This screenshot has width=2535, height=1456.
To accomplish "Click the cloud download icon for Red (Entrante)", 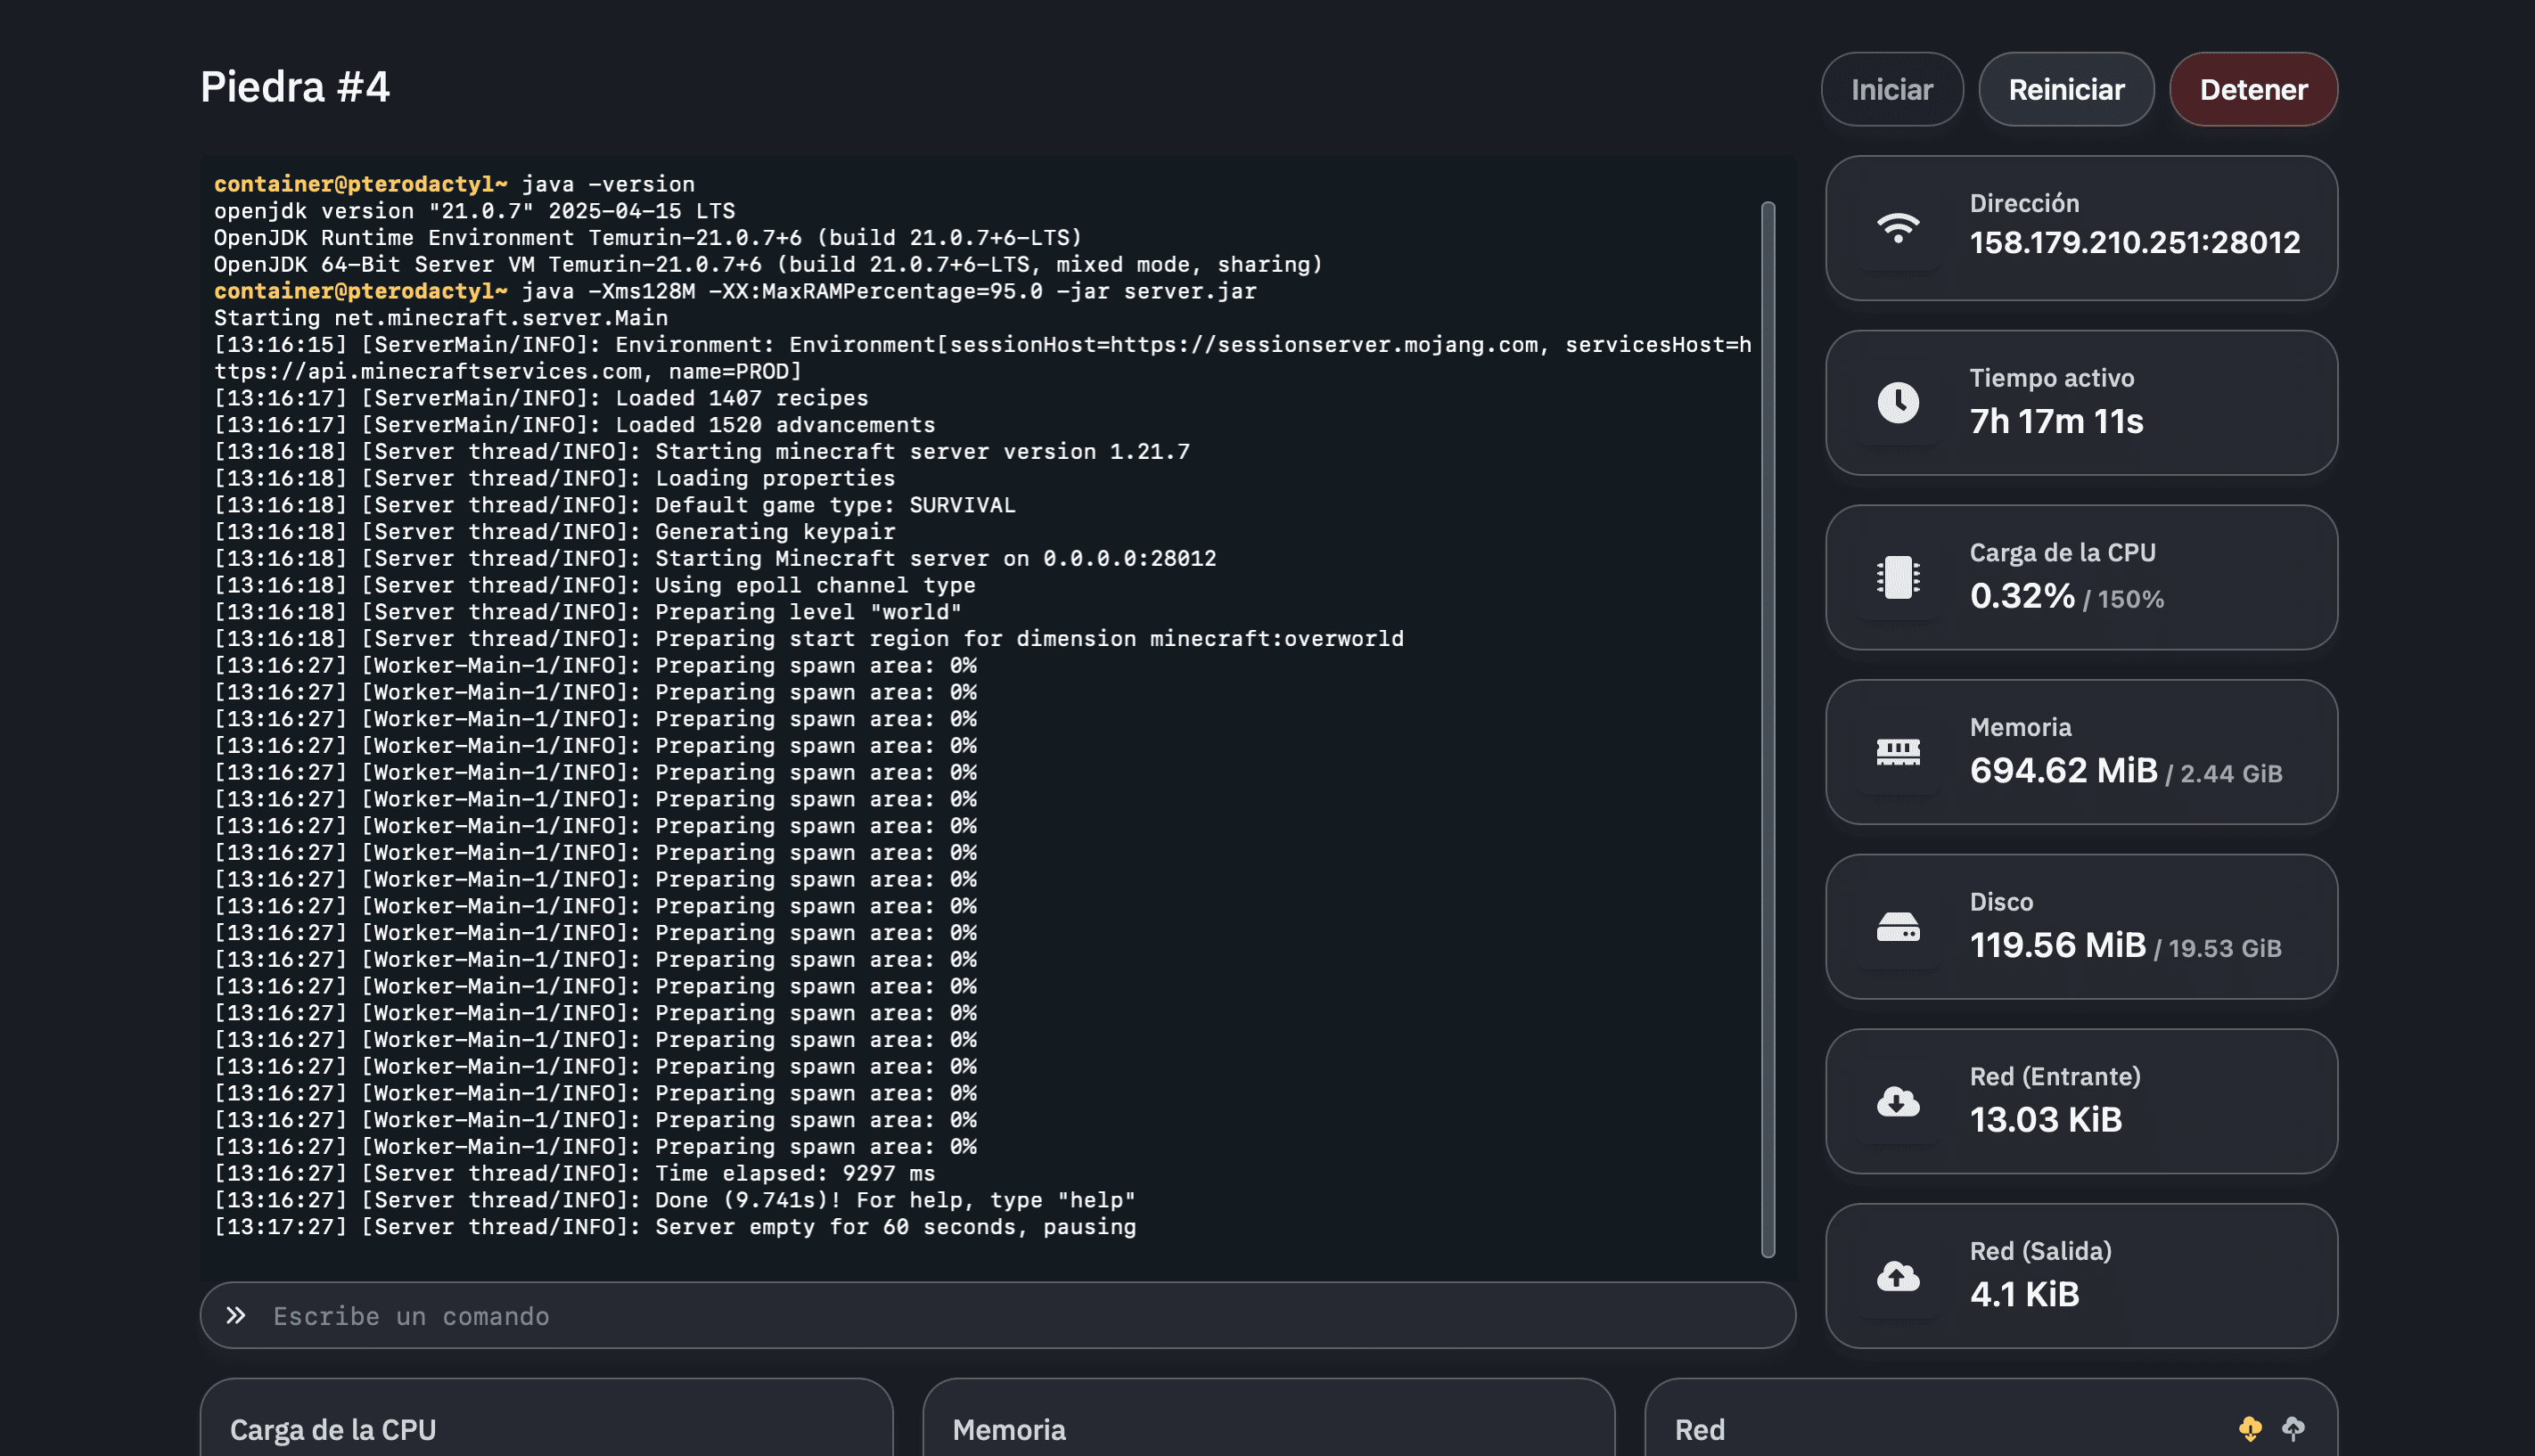I will coord(1897,1101).
